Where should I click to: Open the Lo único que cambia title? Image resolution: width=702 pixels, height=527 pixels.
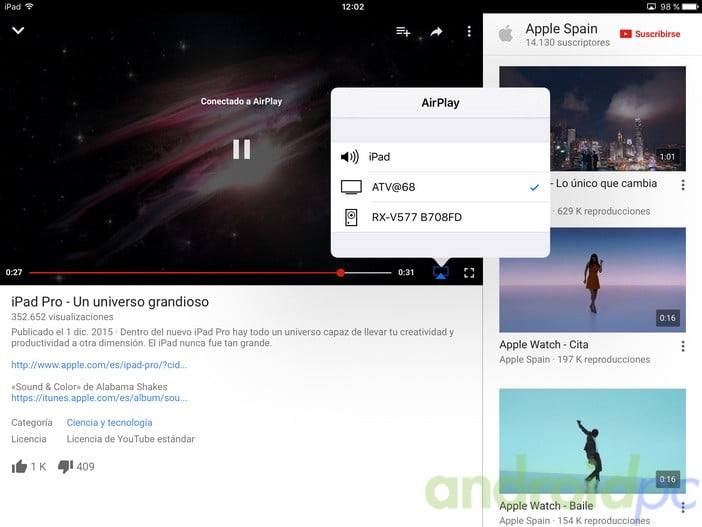pyautogui.click(x=606, y=184)
